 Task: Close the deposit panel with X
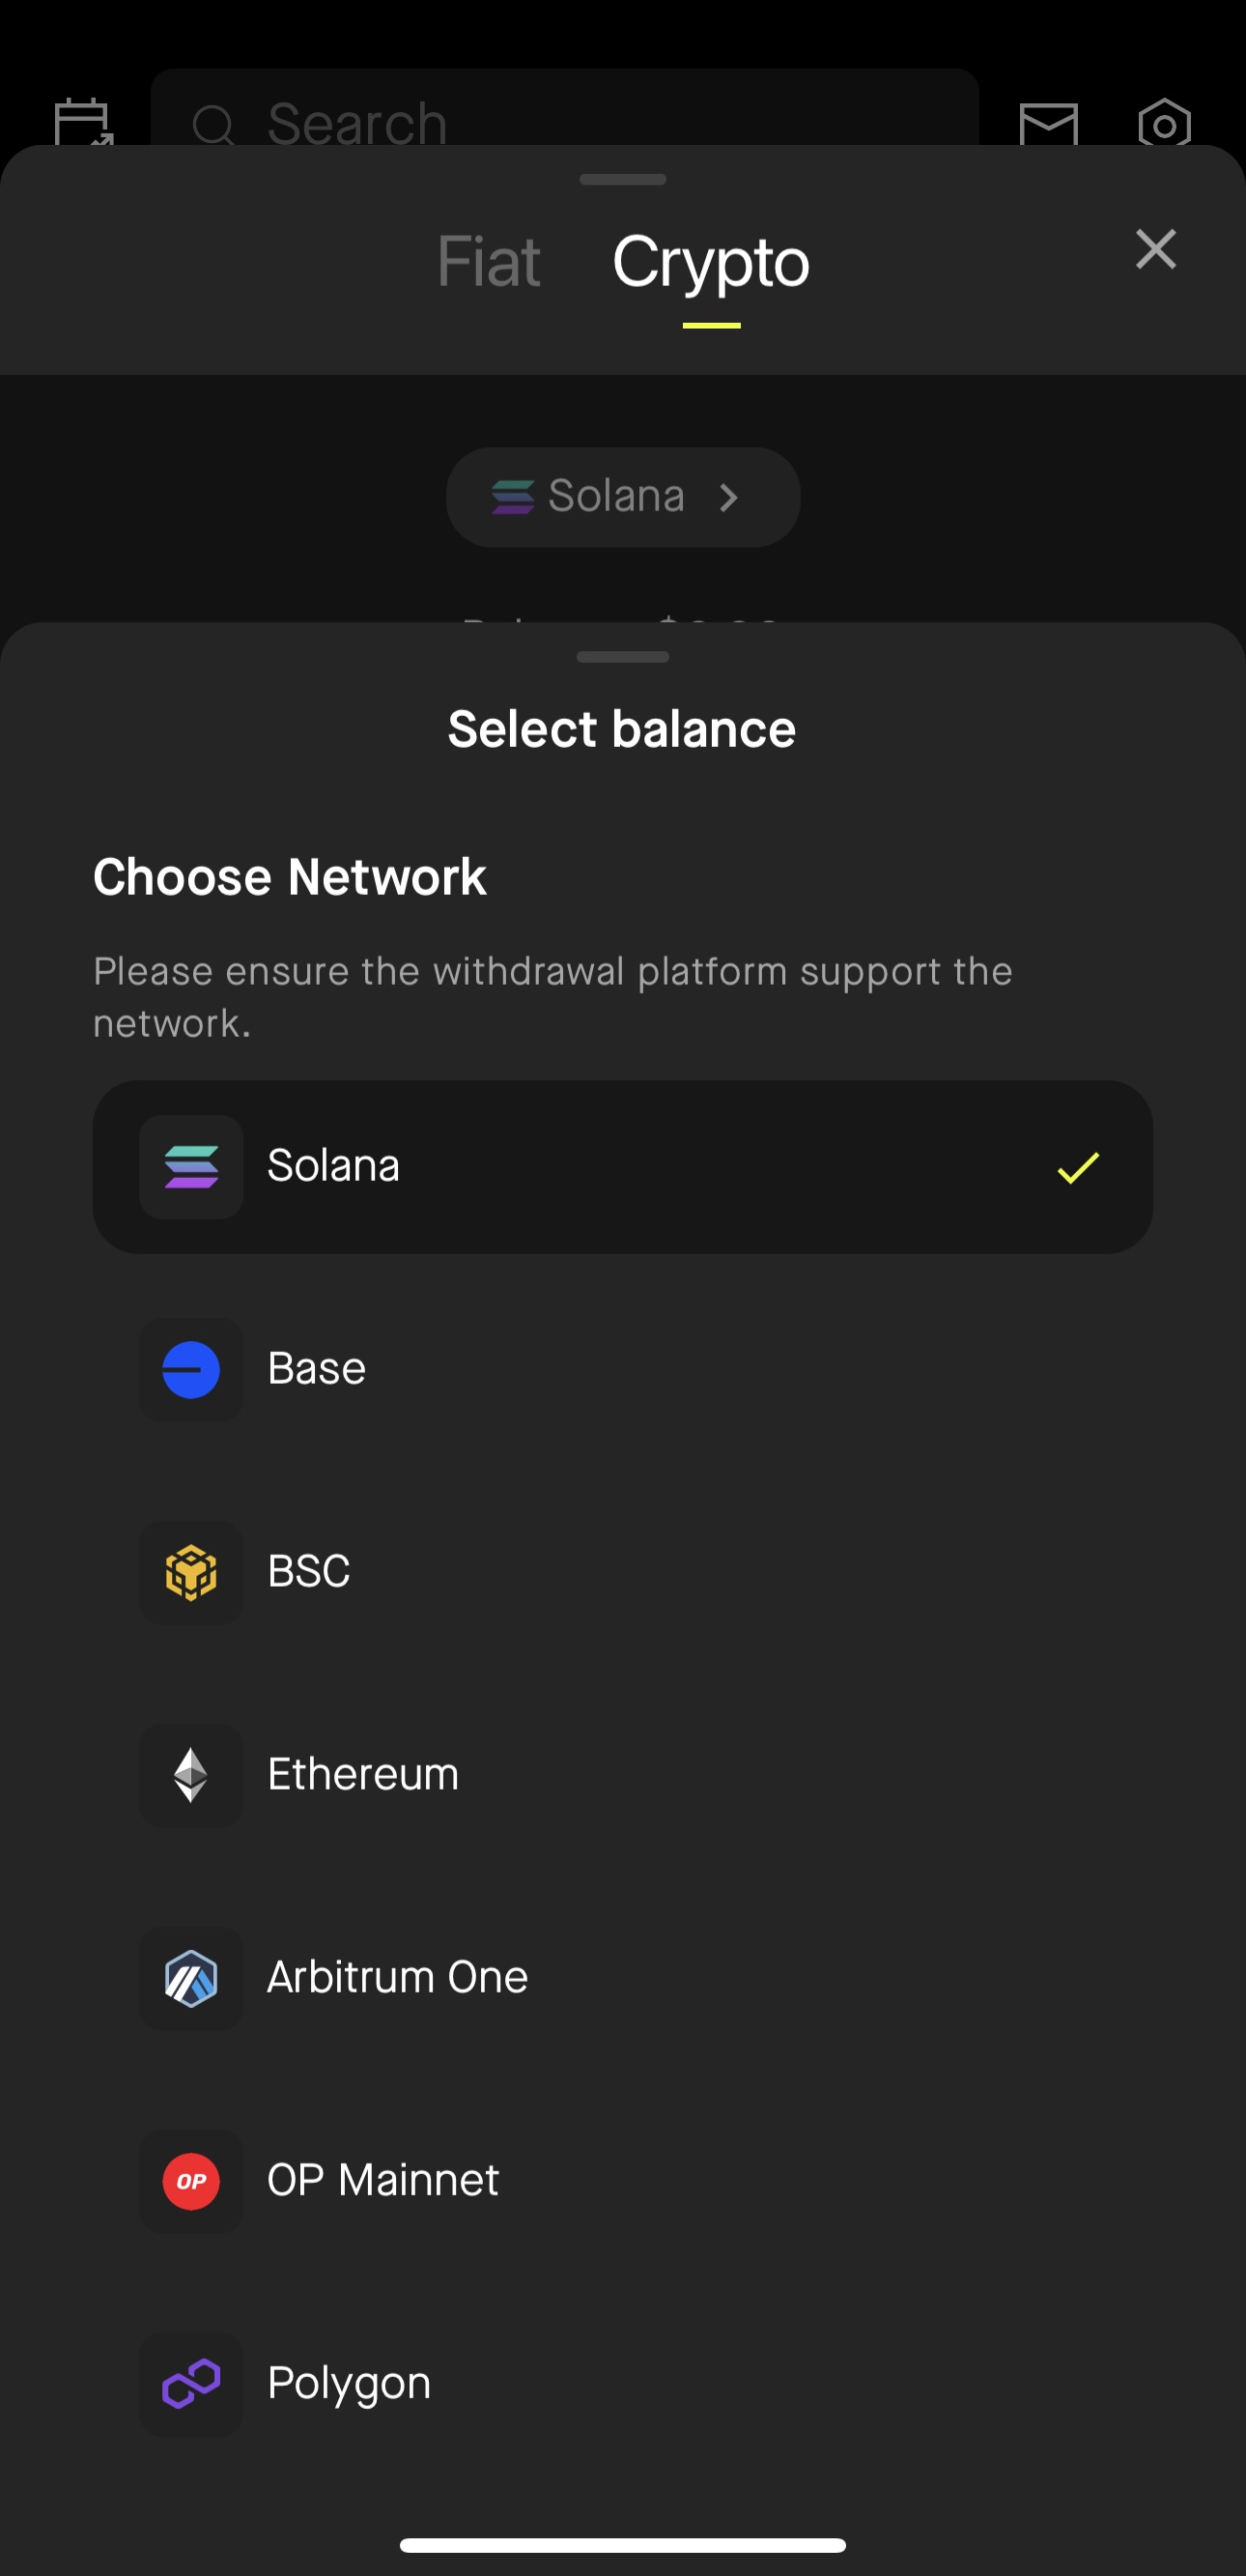pyautogui.click(x=1155, y=249)
